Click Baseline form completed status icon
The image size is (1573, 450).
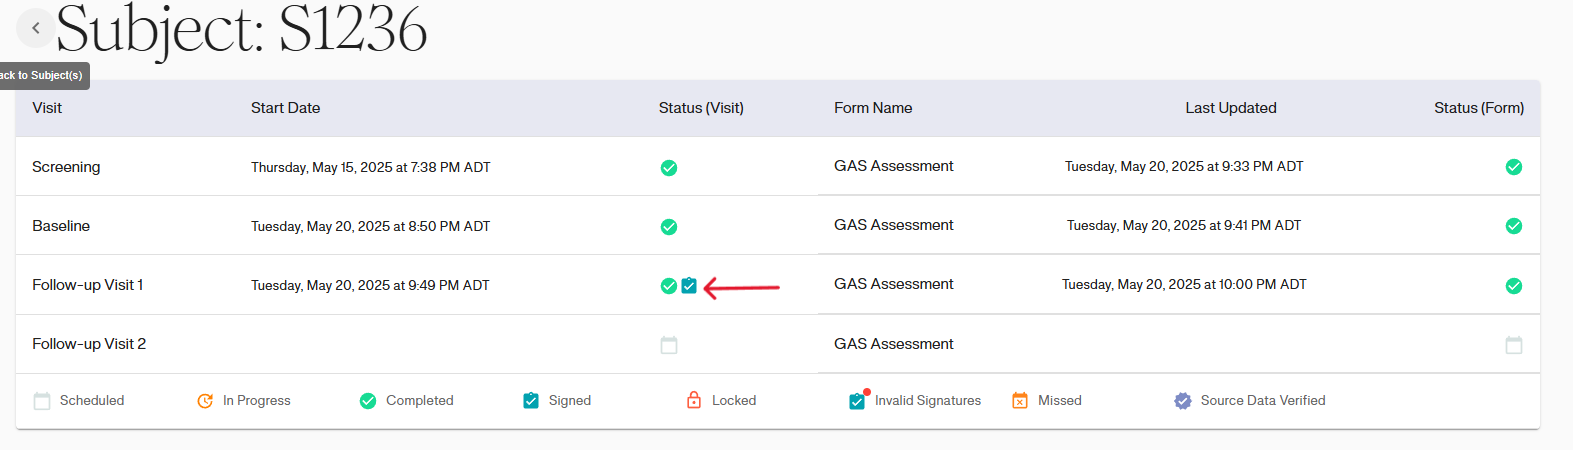pyautogui.click(x=1513, y=226)
